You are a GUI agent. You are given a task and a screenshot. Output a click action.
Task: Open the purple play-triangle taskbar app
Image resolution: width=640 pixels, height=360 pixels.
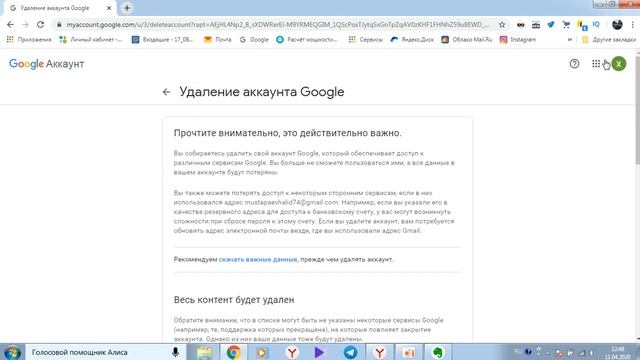pyautogui.click(x=320, y=353)
